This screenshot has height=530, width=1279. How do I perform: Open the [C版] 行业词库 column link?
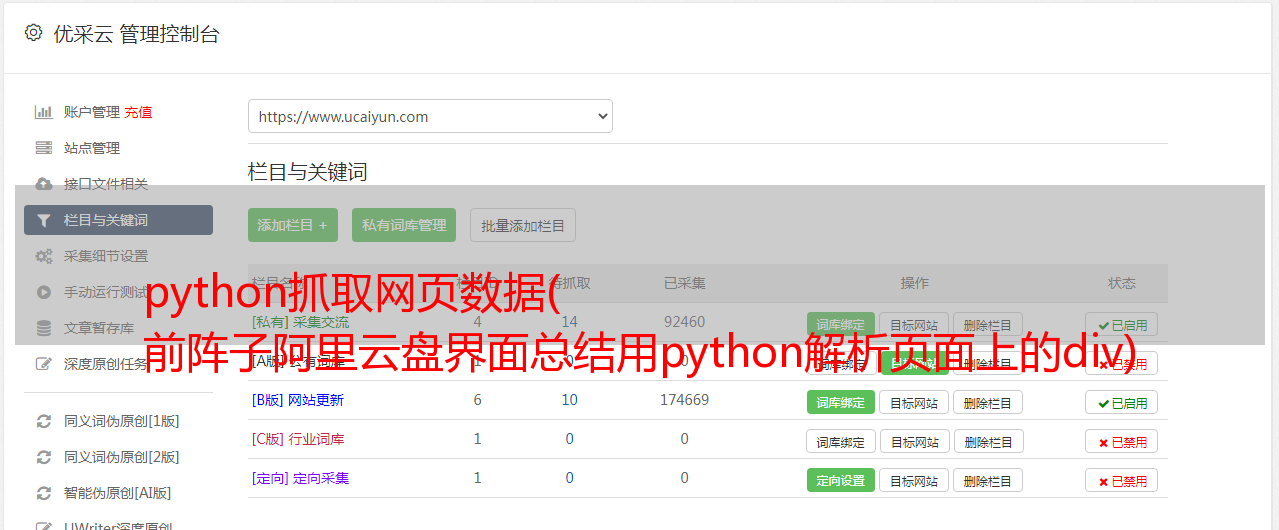click(x=298, y=439)
